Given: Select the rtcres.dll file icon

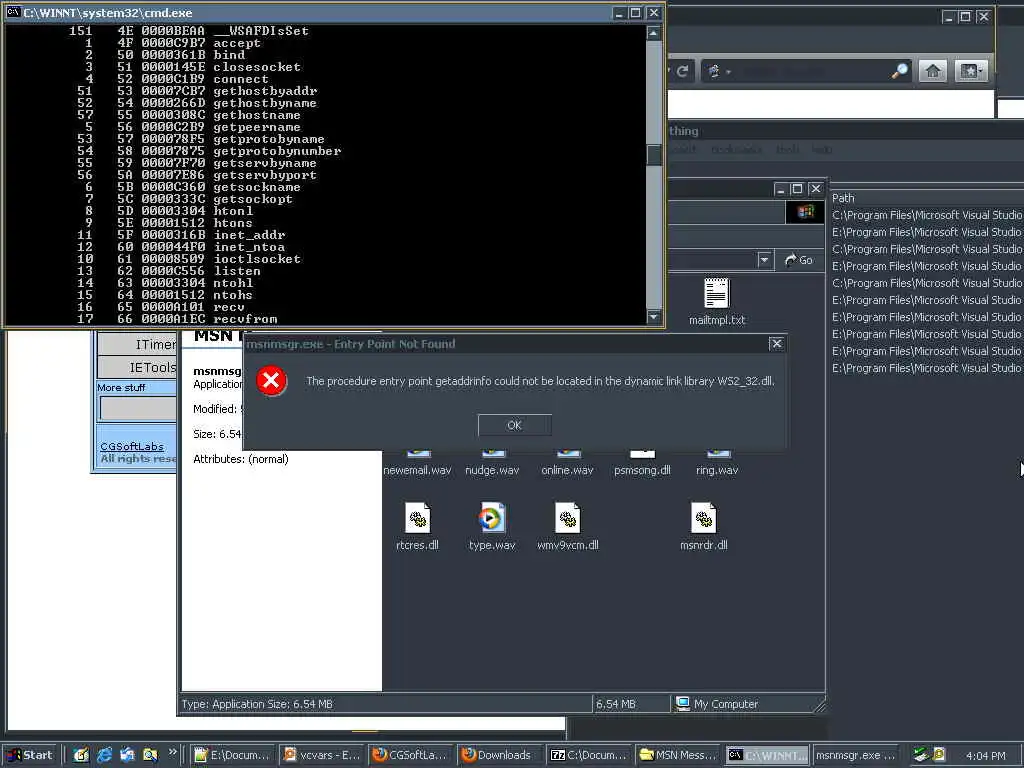Looking at the screenshot, I should pos(417,519).
